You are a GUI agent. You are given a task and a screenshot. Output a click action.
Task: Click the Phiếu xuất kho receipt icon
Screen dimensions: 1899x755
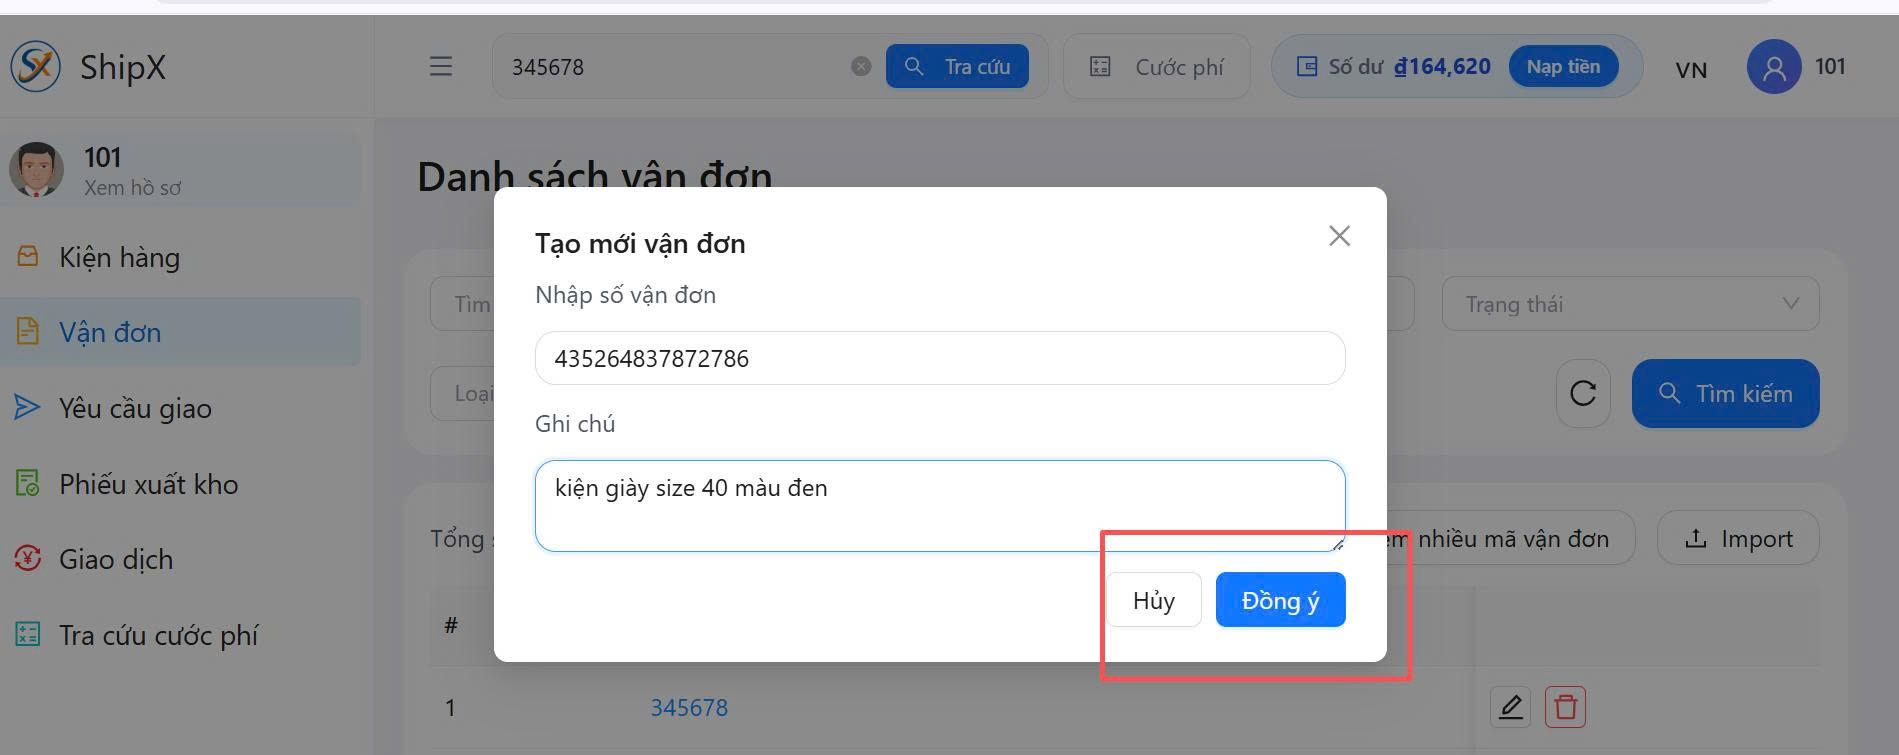(x=28, y=483)
